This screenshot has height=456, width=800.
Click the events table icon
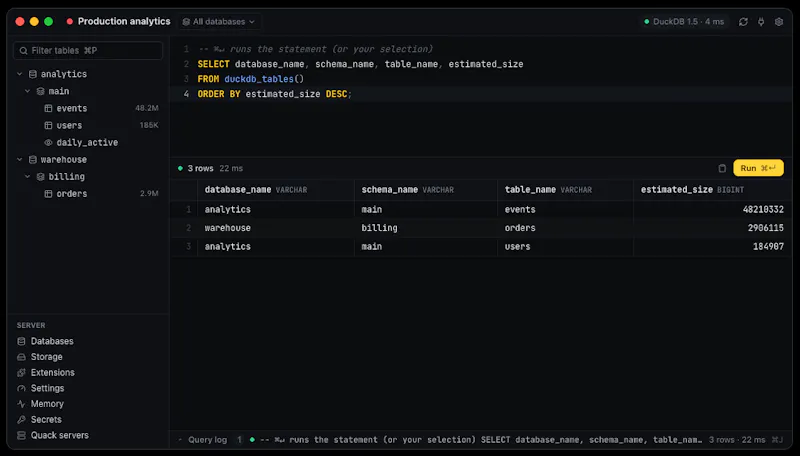point(48,108)
